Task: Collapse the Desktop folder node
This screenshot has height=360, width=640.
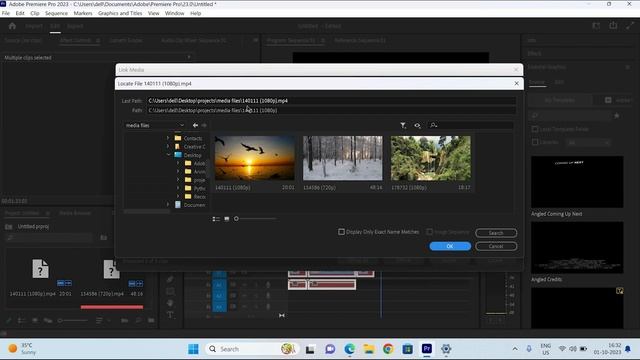Action: pyautogui.click(x=168, y=155)
